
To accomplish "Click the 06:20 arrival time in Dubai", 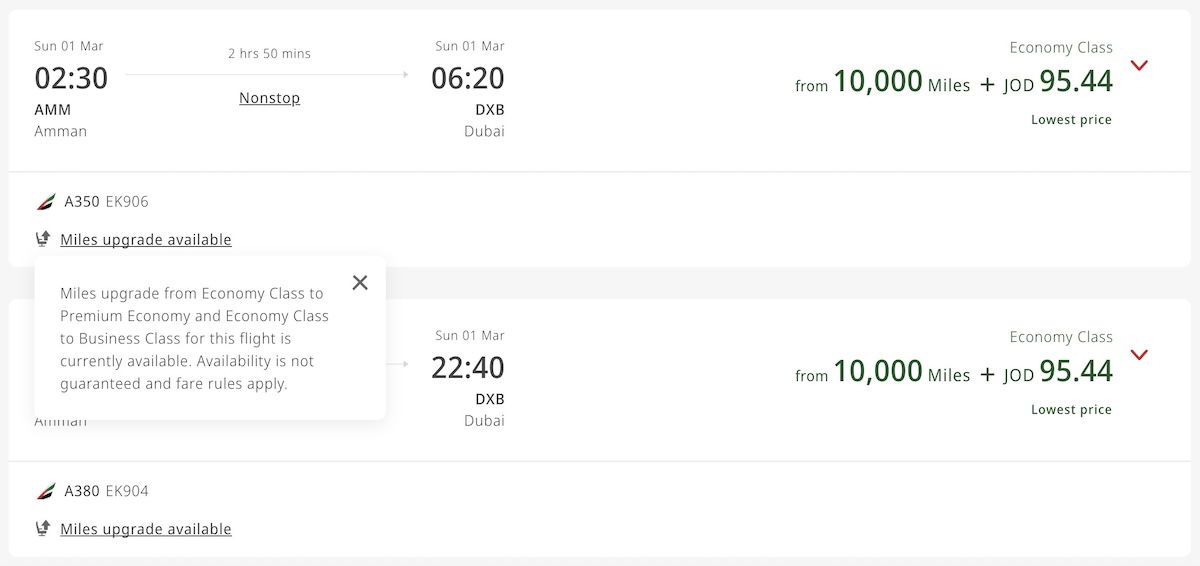I will pyautogui.click(x=467, y=78).
